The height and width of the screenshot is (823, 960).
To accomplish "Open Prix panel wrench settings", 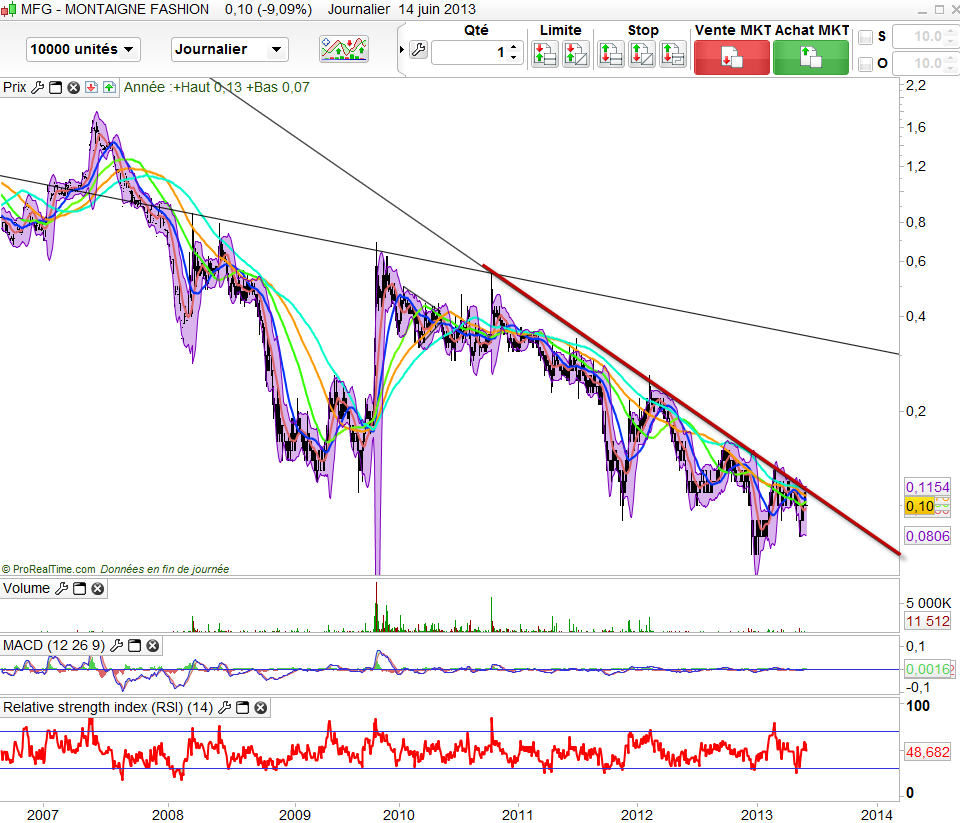I will (38, 87).
